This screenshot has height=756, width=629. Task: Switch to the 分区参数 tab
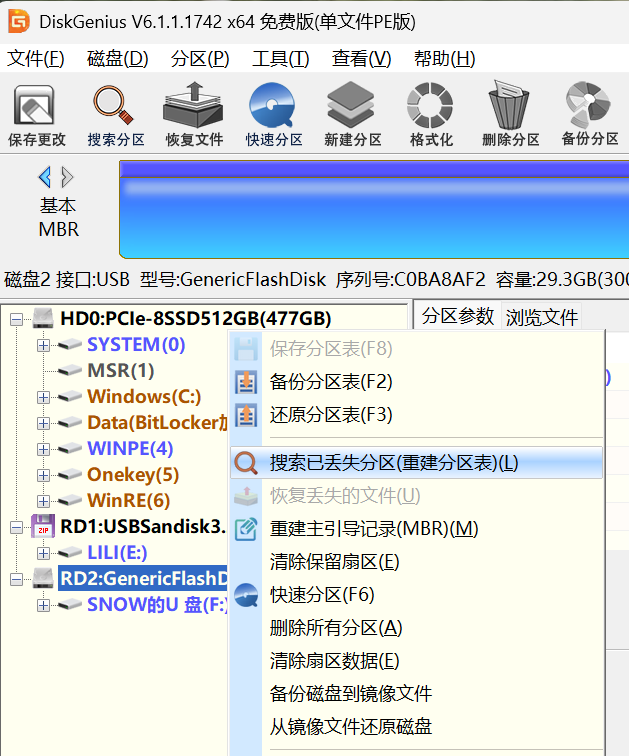click(457, 317)
